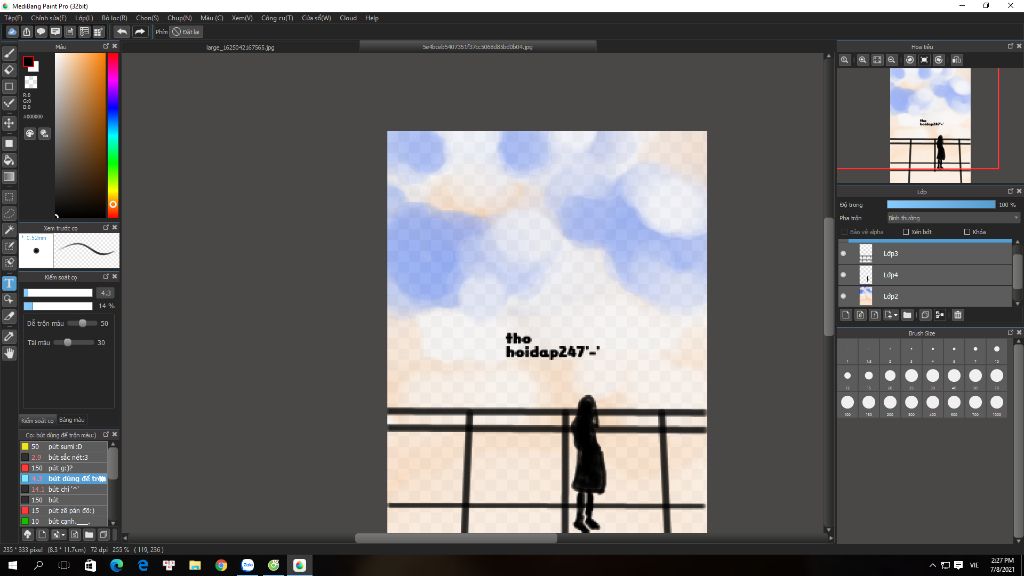Toggle visibility of layer Lớp2
Screen dimensions: 1024x576
click(843, 296)
